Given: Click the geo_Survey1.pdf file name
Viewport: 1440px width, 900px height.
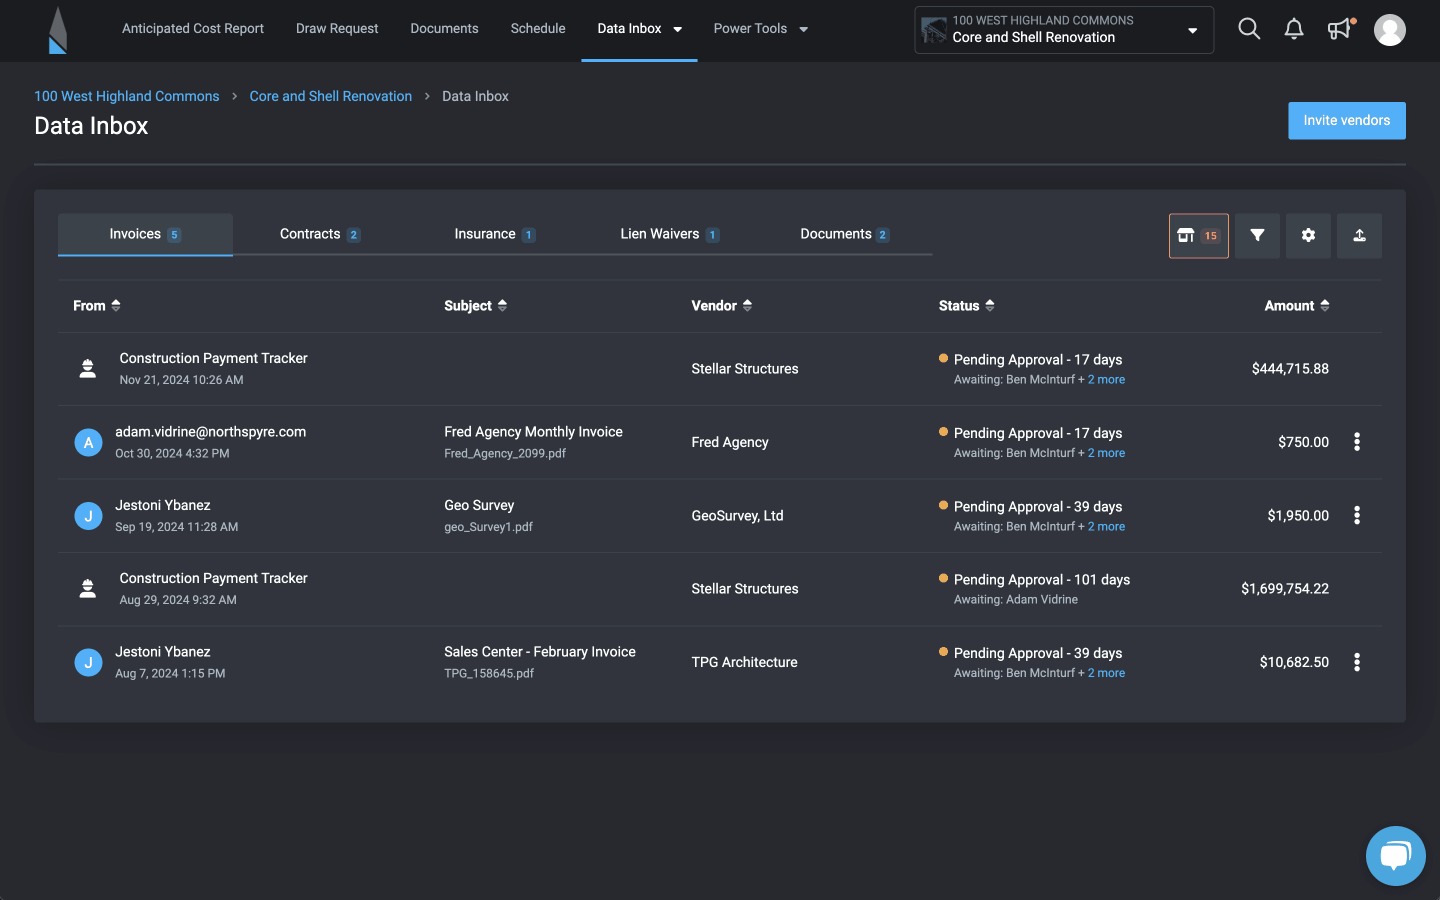Looking at the screenshot, I should [x=488, y=527].
